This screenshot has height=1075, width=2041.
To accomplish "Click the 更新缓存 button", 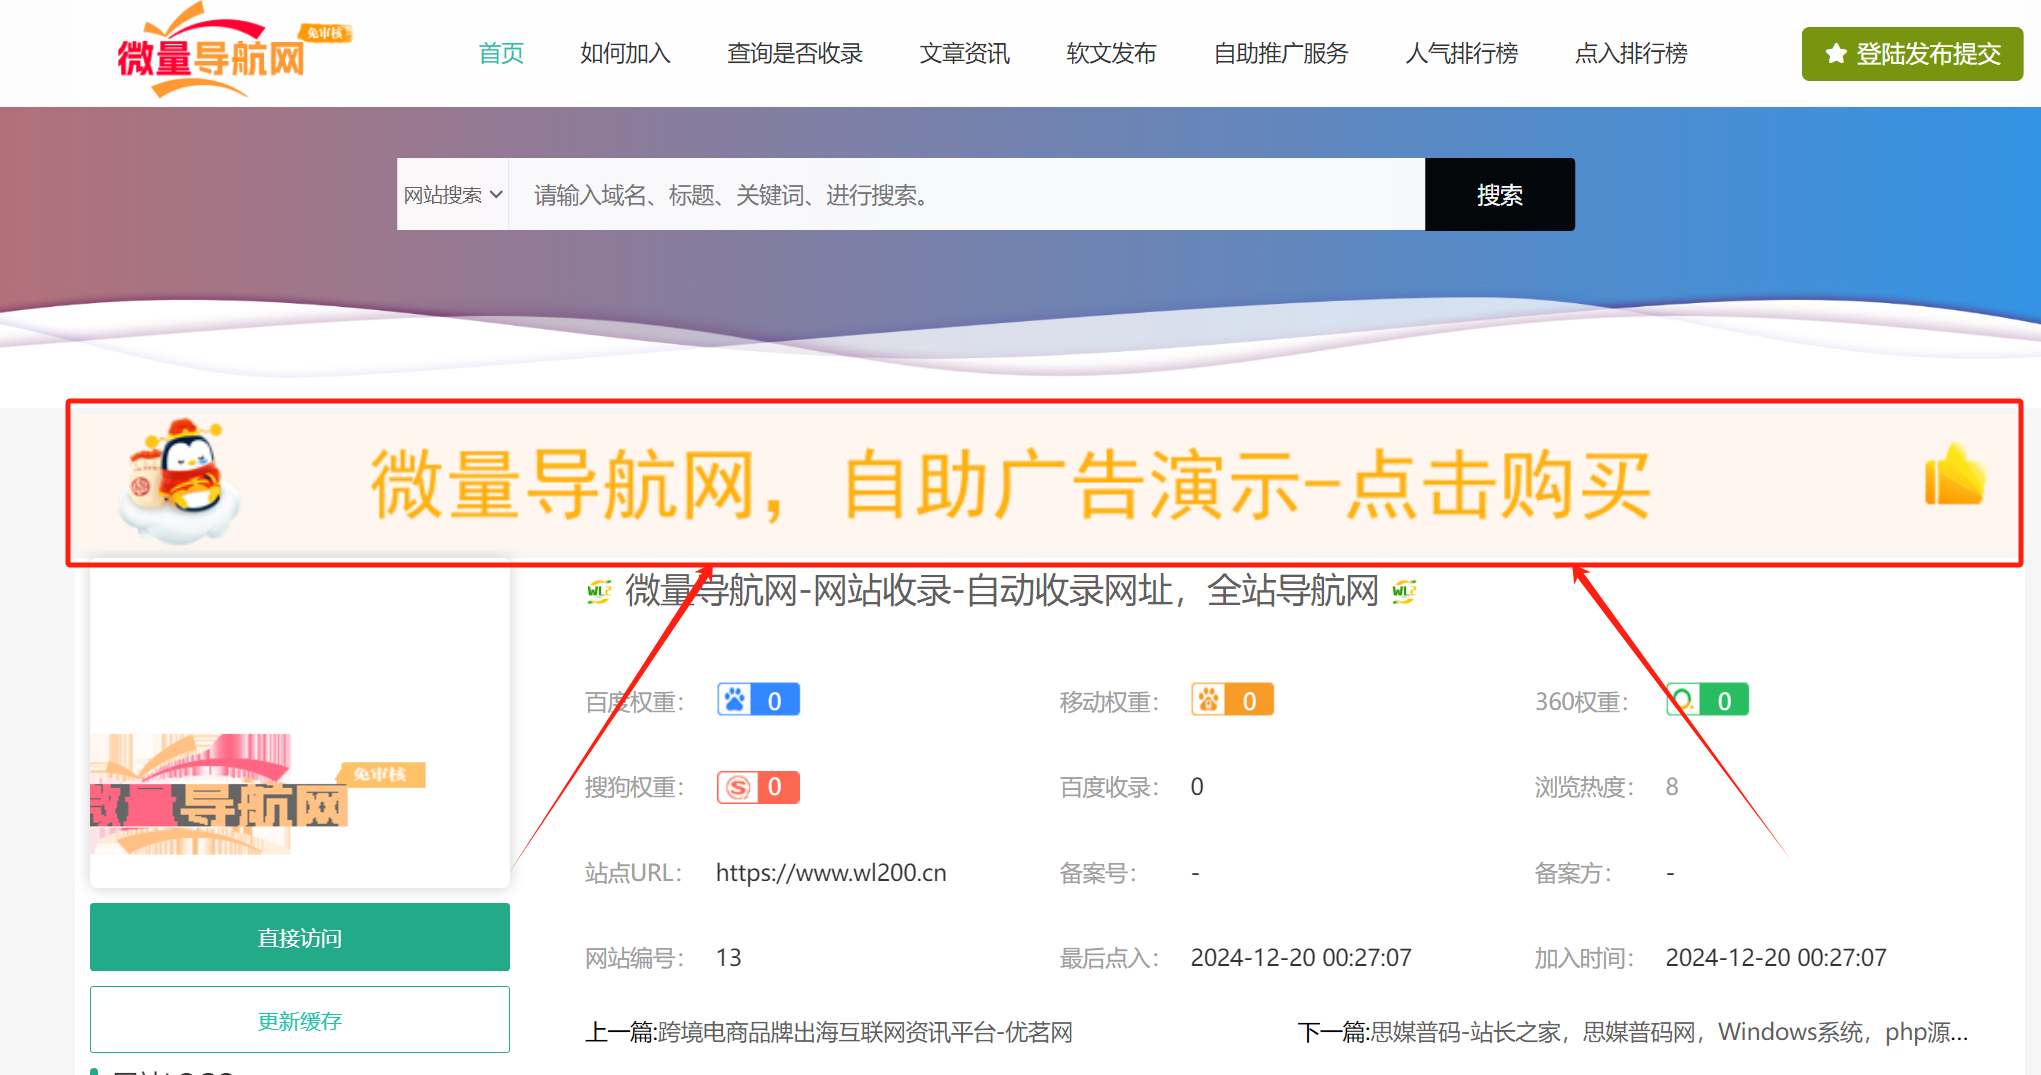I will pyautogui.click(x=300, y=1020).
